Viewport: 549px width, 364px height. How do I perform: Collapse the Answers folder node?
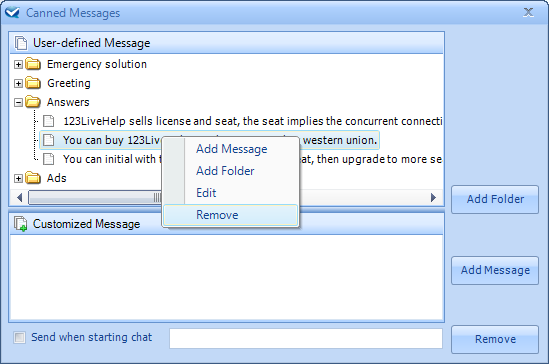click(18, 102)
